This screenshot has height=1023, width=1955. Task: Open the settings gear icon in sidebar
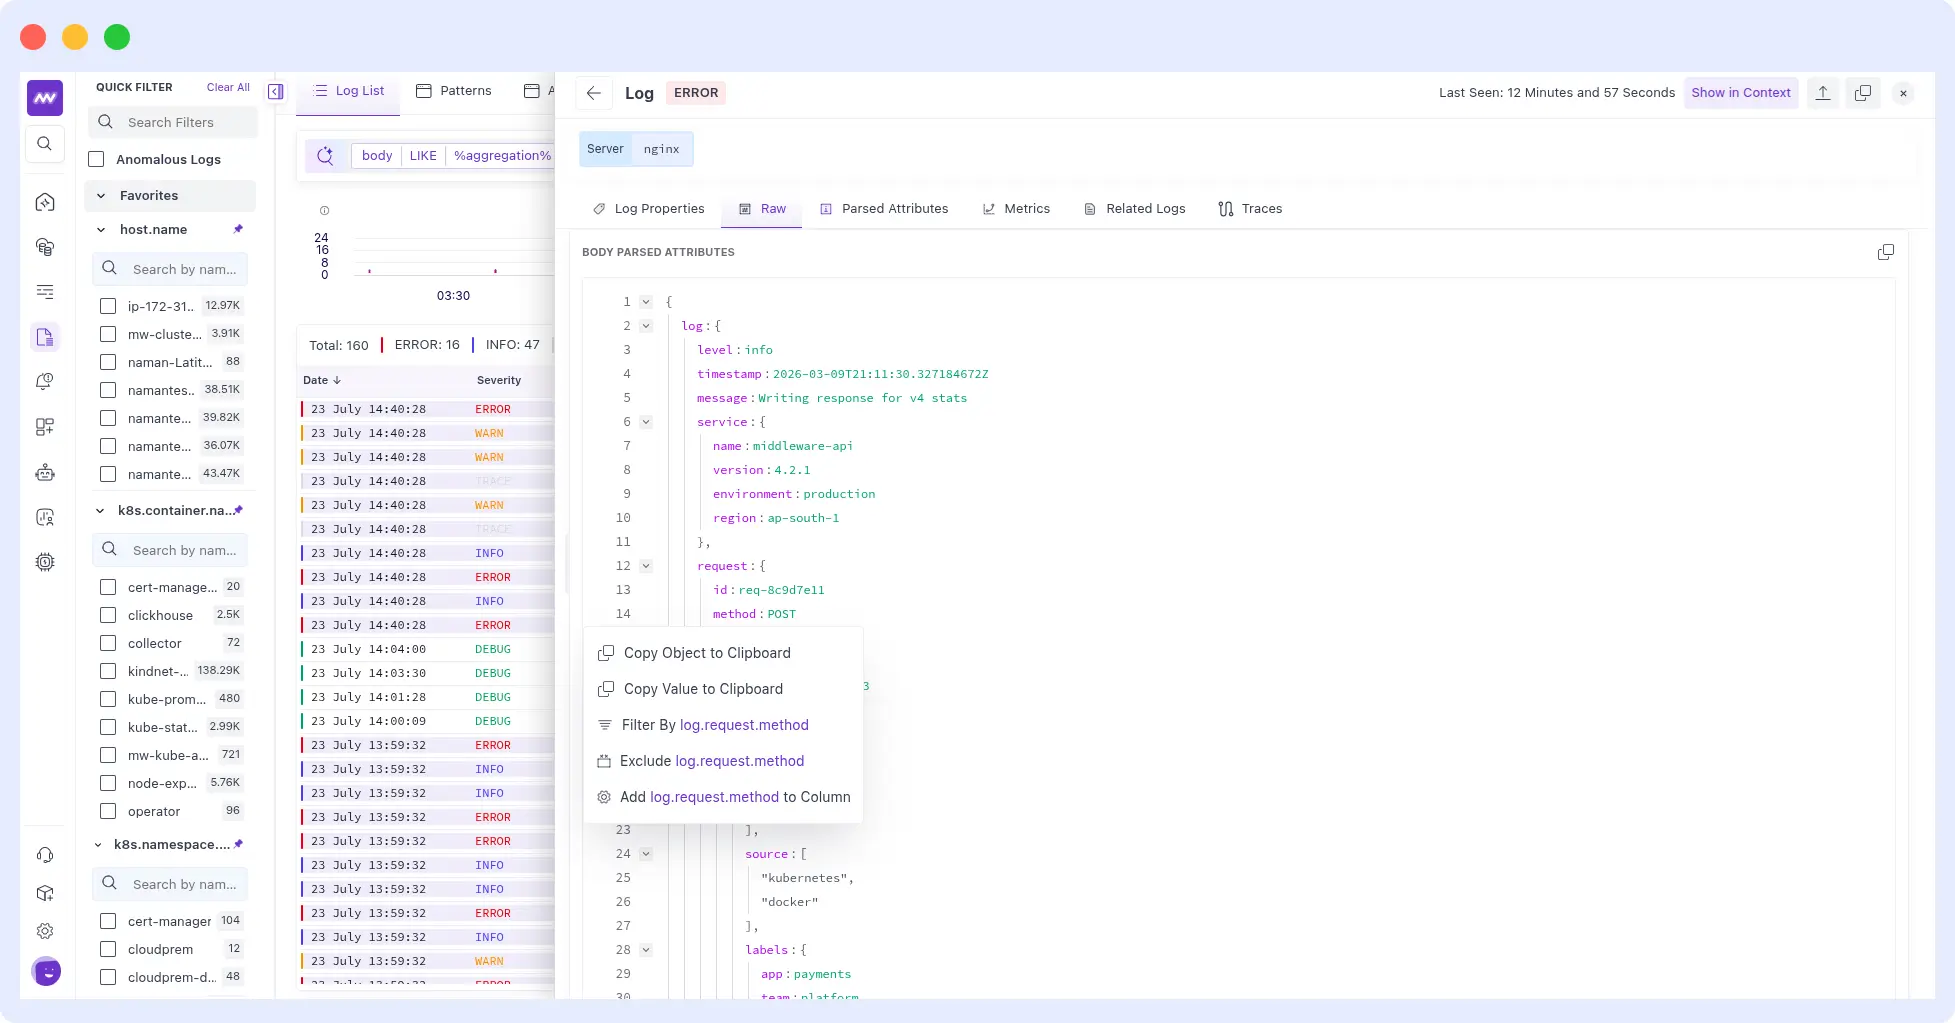click(45, 931)
